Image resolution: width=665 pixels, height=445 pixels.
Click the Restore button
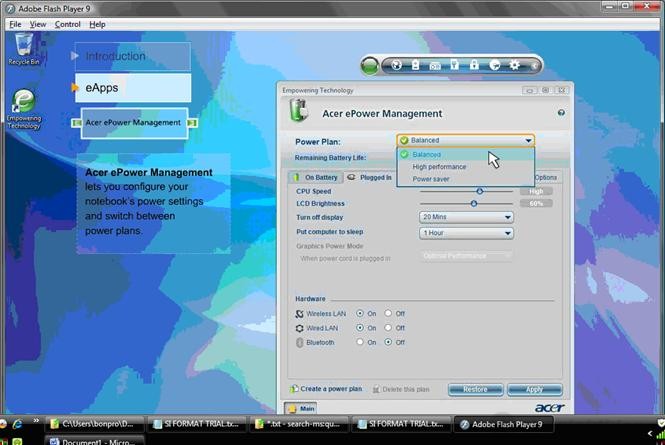pyautogui.click(x=475, y=389)
